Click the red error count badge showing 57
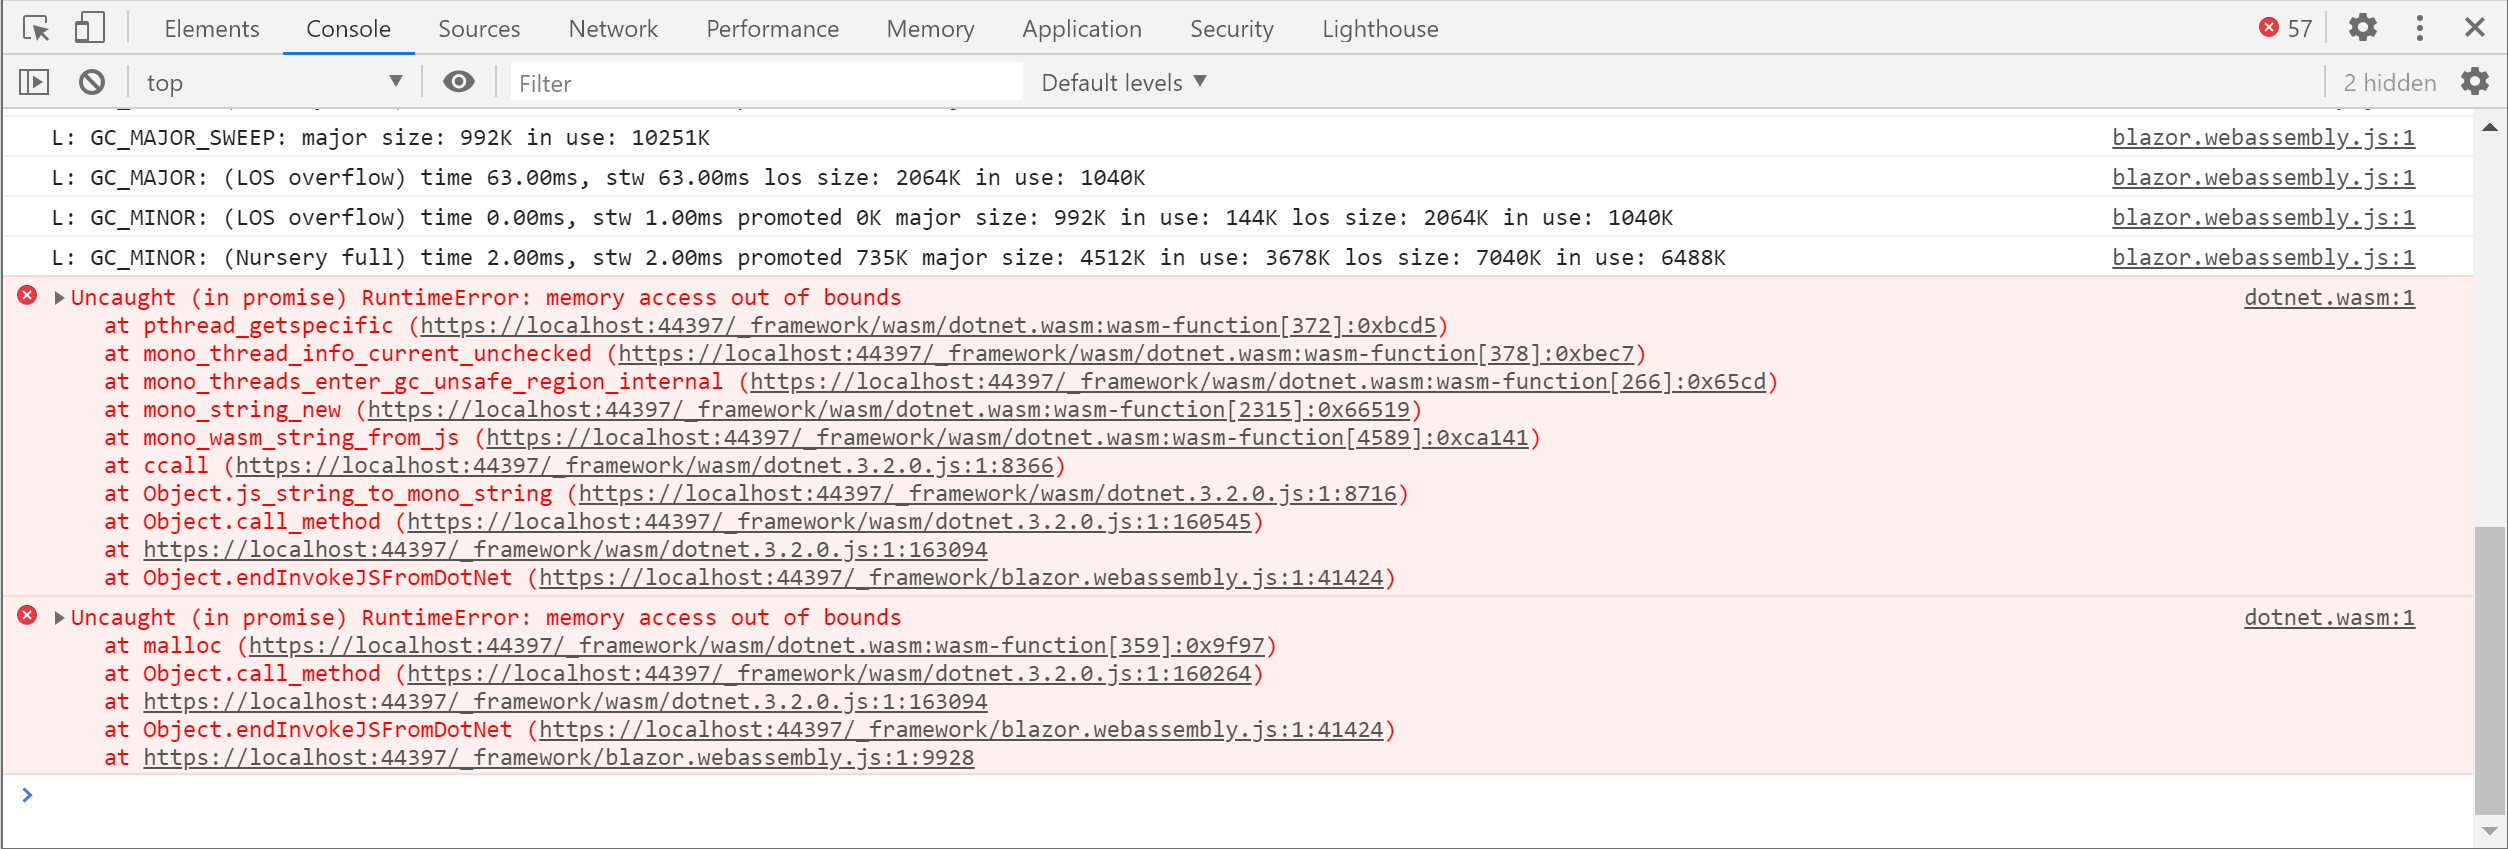The width and height of the screenshot is (2508, 849). tap(2286, 28)
